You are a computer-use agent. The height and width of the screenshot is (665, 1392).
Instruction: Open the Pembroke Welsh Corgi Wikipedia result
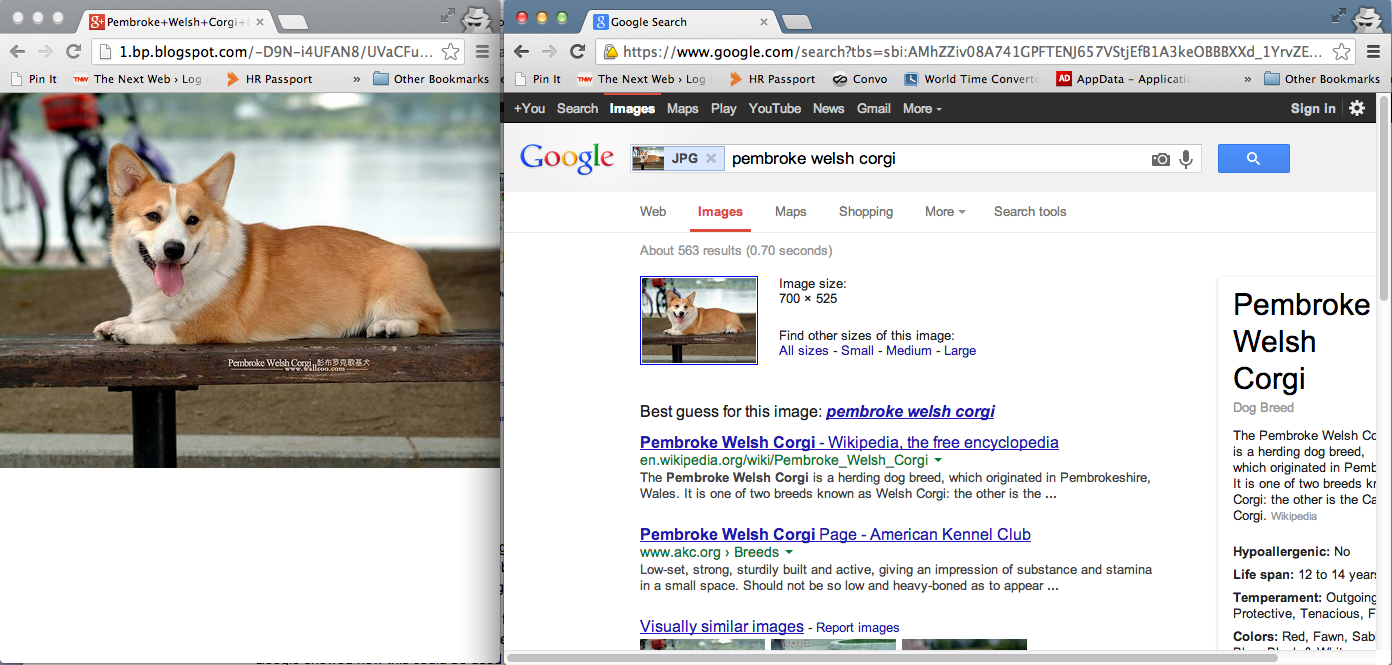point(849,442)
